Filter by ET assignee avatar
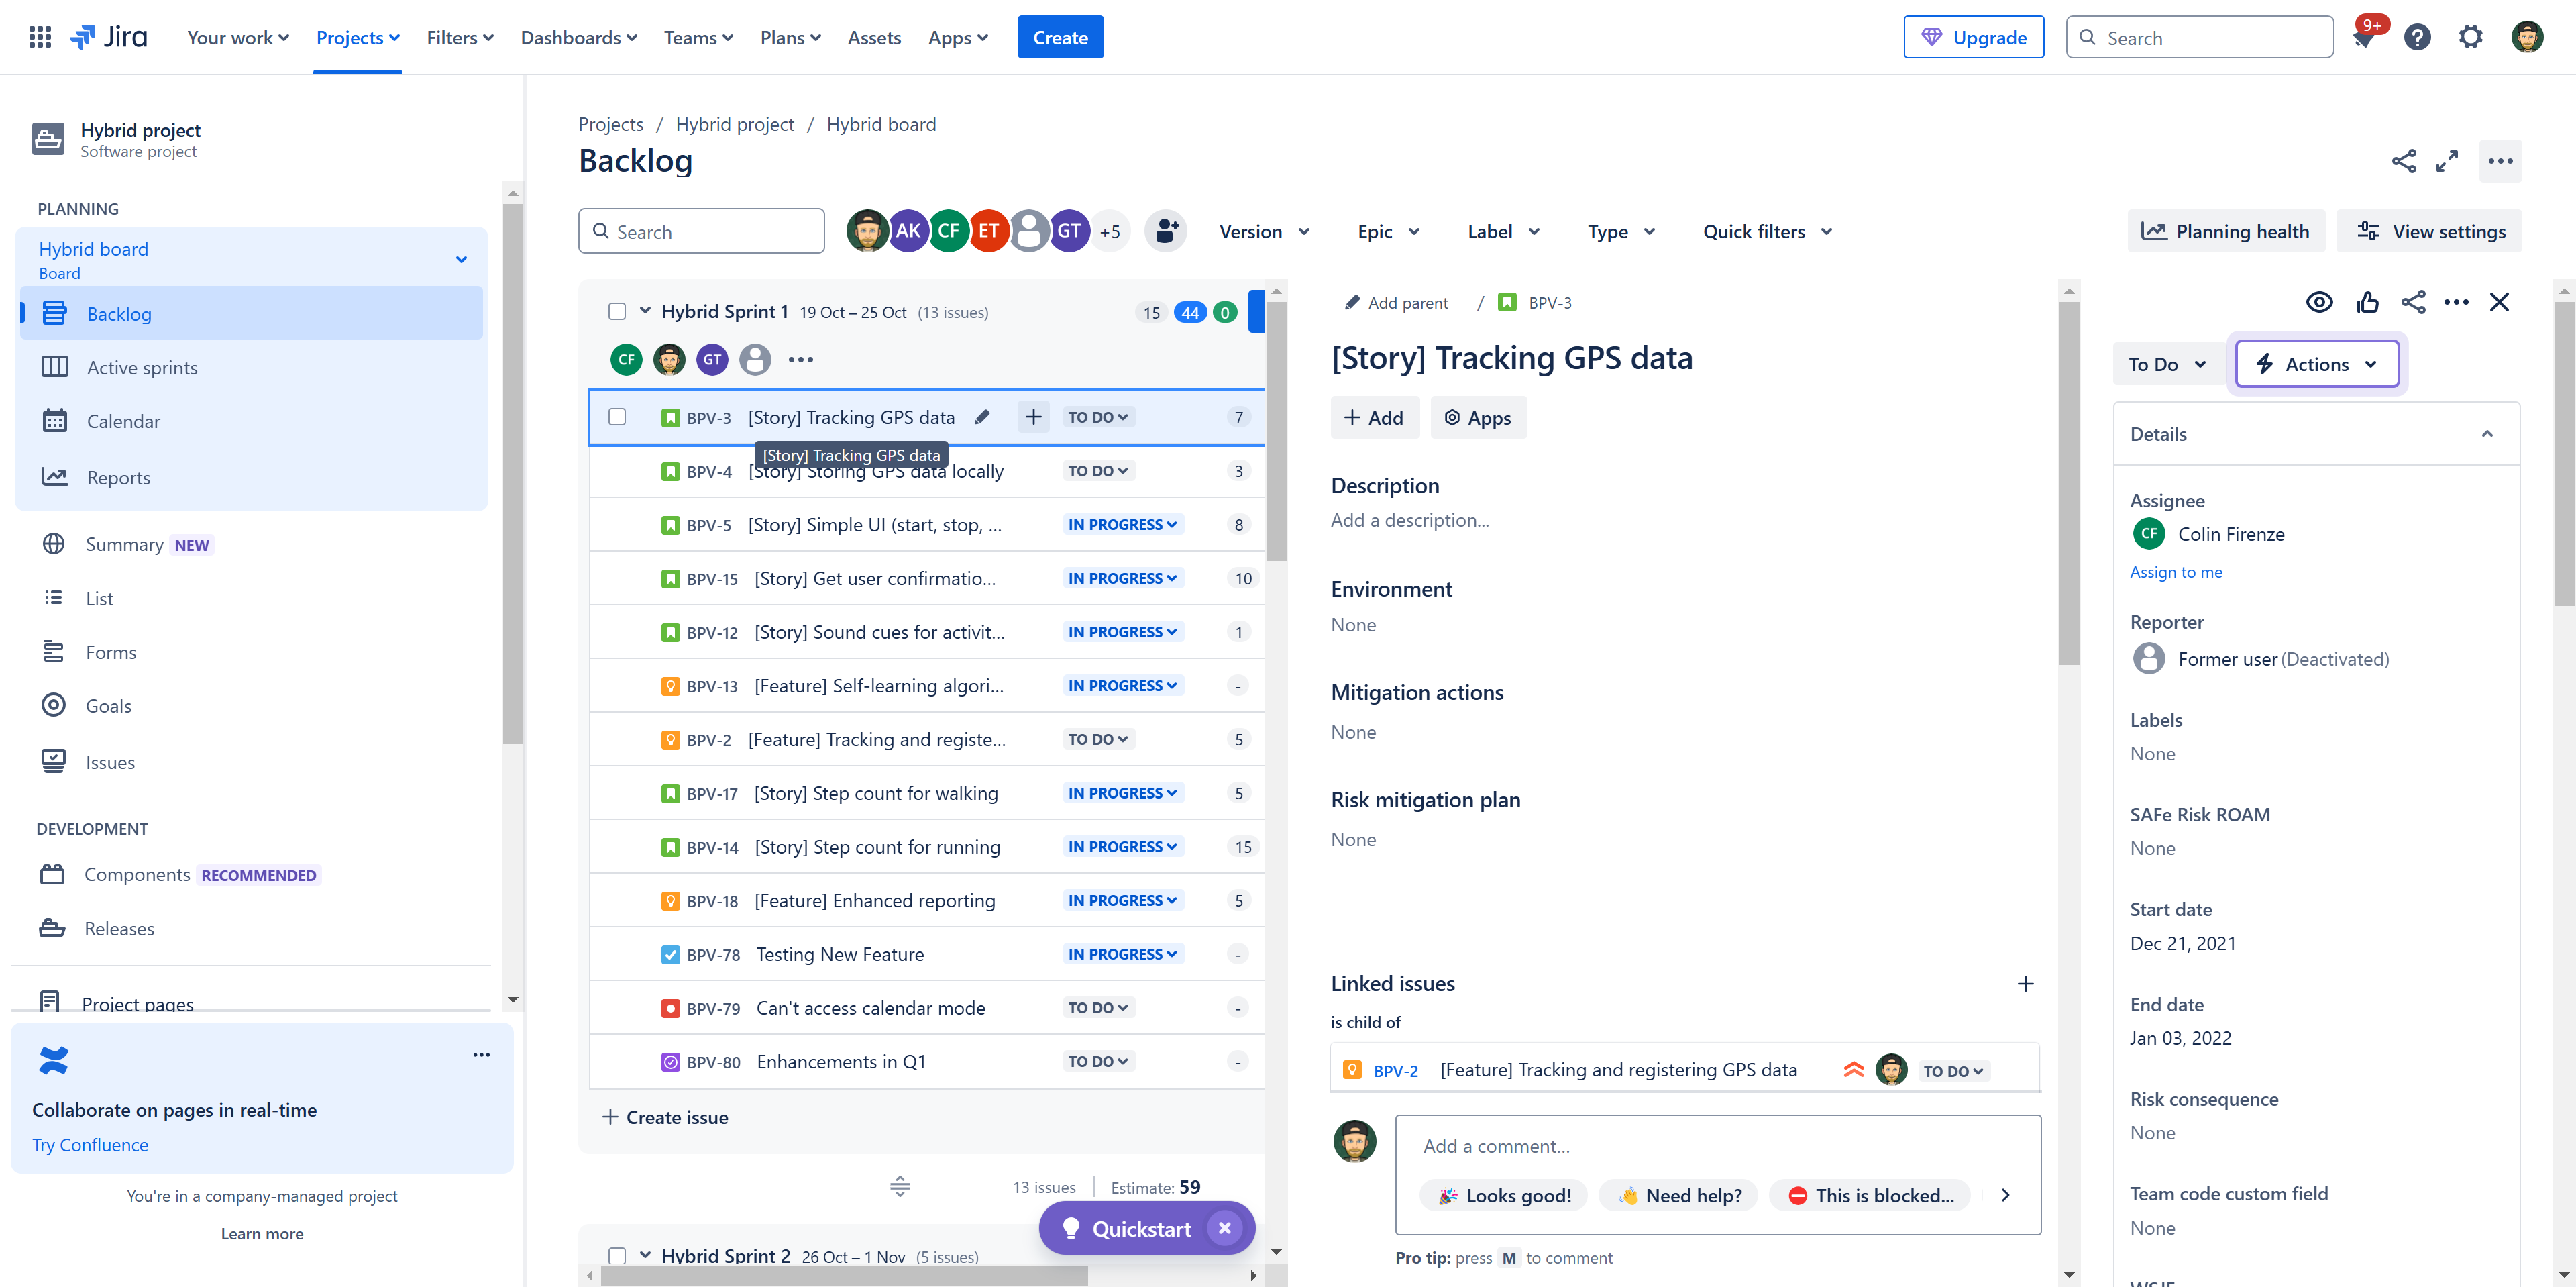This screenshot has width=2576, height=1287. 988,231
